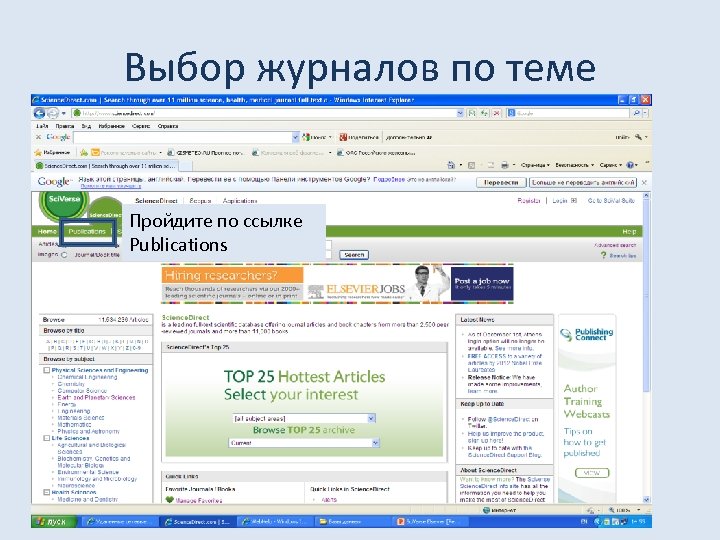Switch to ScienceDirect taskbar window button

[x=197, y=522]
